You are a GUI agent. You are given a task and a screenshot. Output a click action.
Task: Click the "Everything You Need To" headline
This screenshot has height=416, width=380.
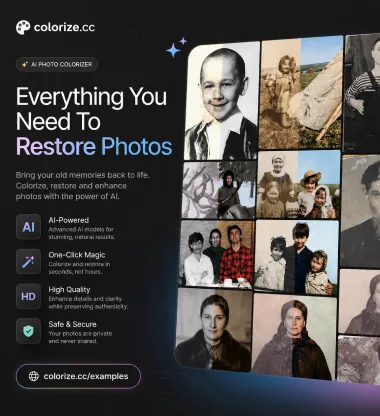coord(91,109)
